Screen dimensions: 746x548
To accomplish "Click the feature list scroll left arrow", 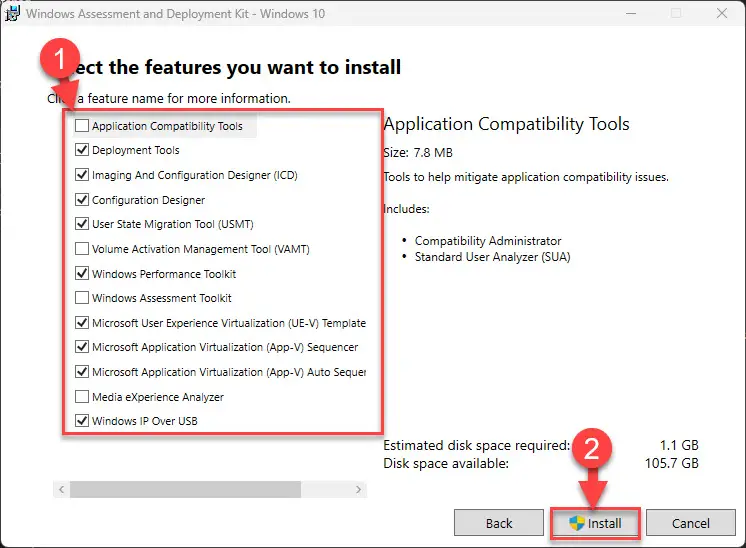I will [x=61, y=489].
